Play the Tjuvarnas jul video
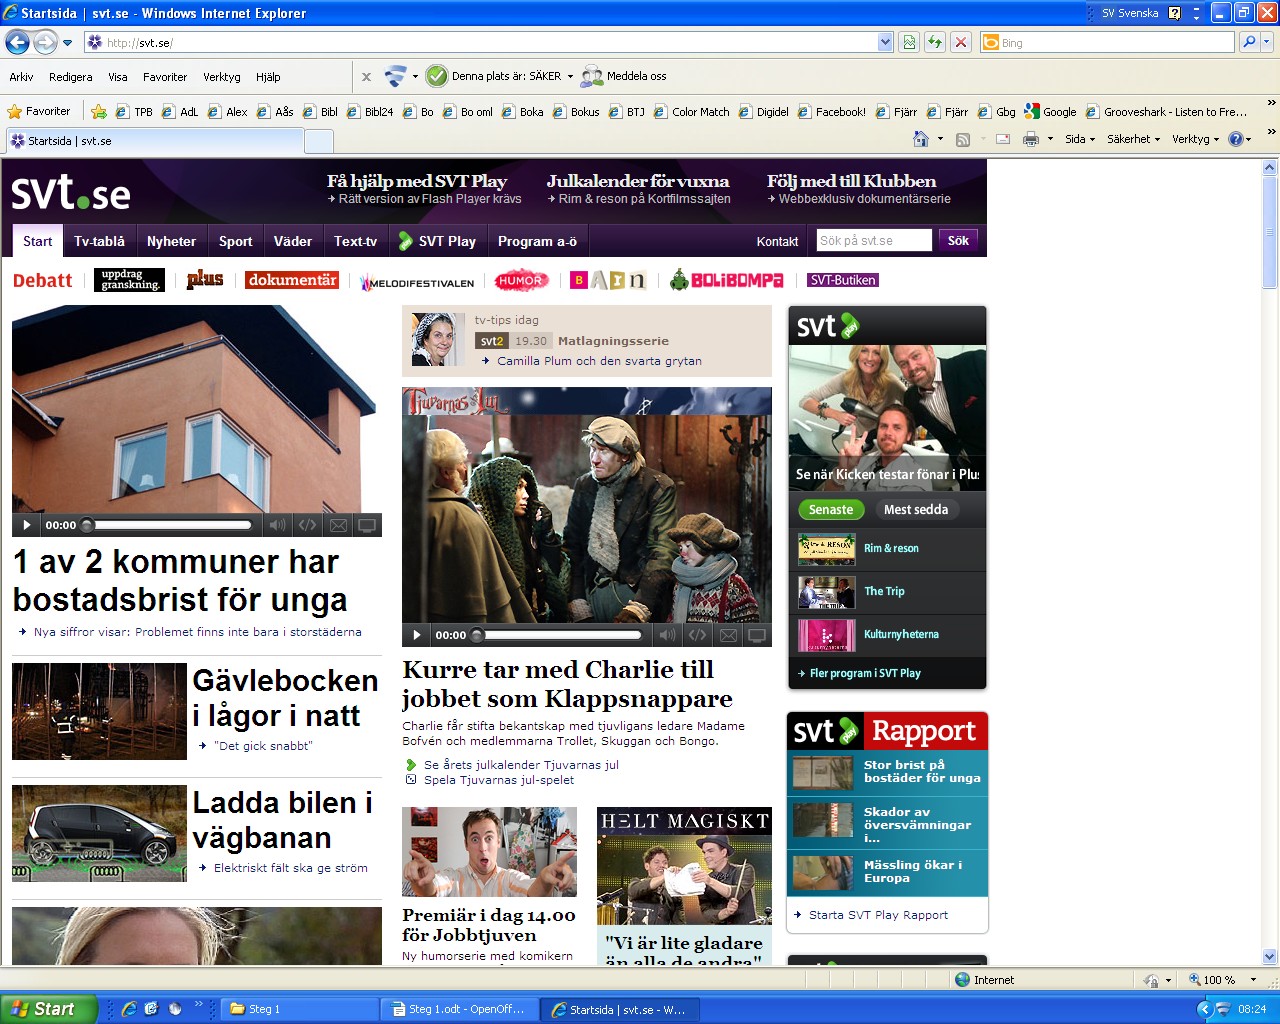This screenshot has width=1280, height=1024. [417, 635]
